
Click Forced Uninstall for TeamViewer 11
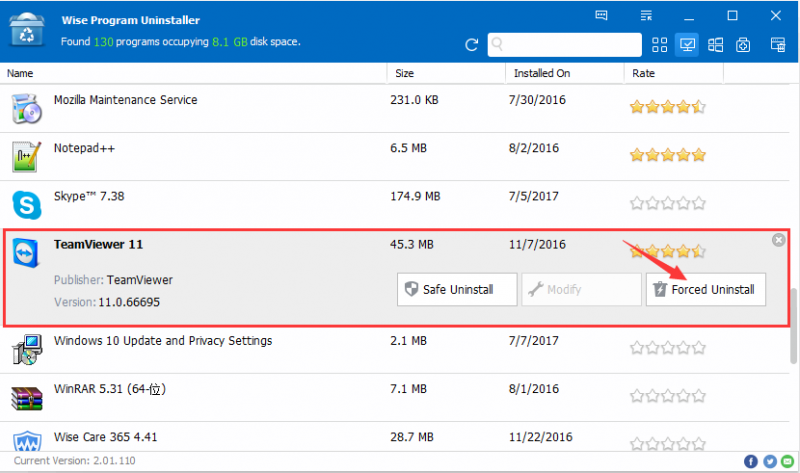[x=706, y=289]
